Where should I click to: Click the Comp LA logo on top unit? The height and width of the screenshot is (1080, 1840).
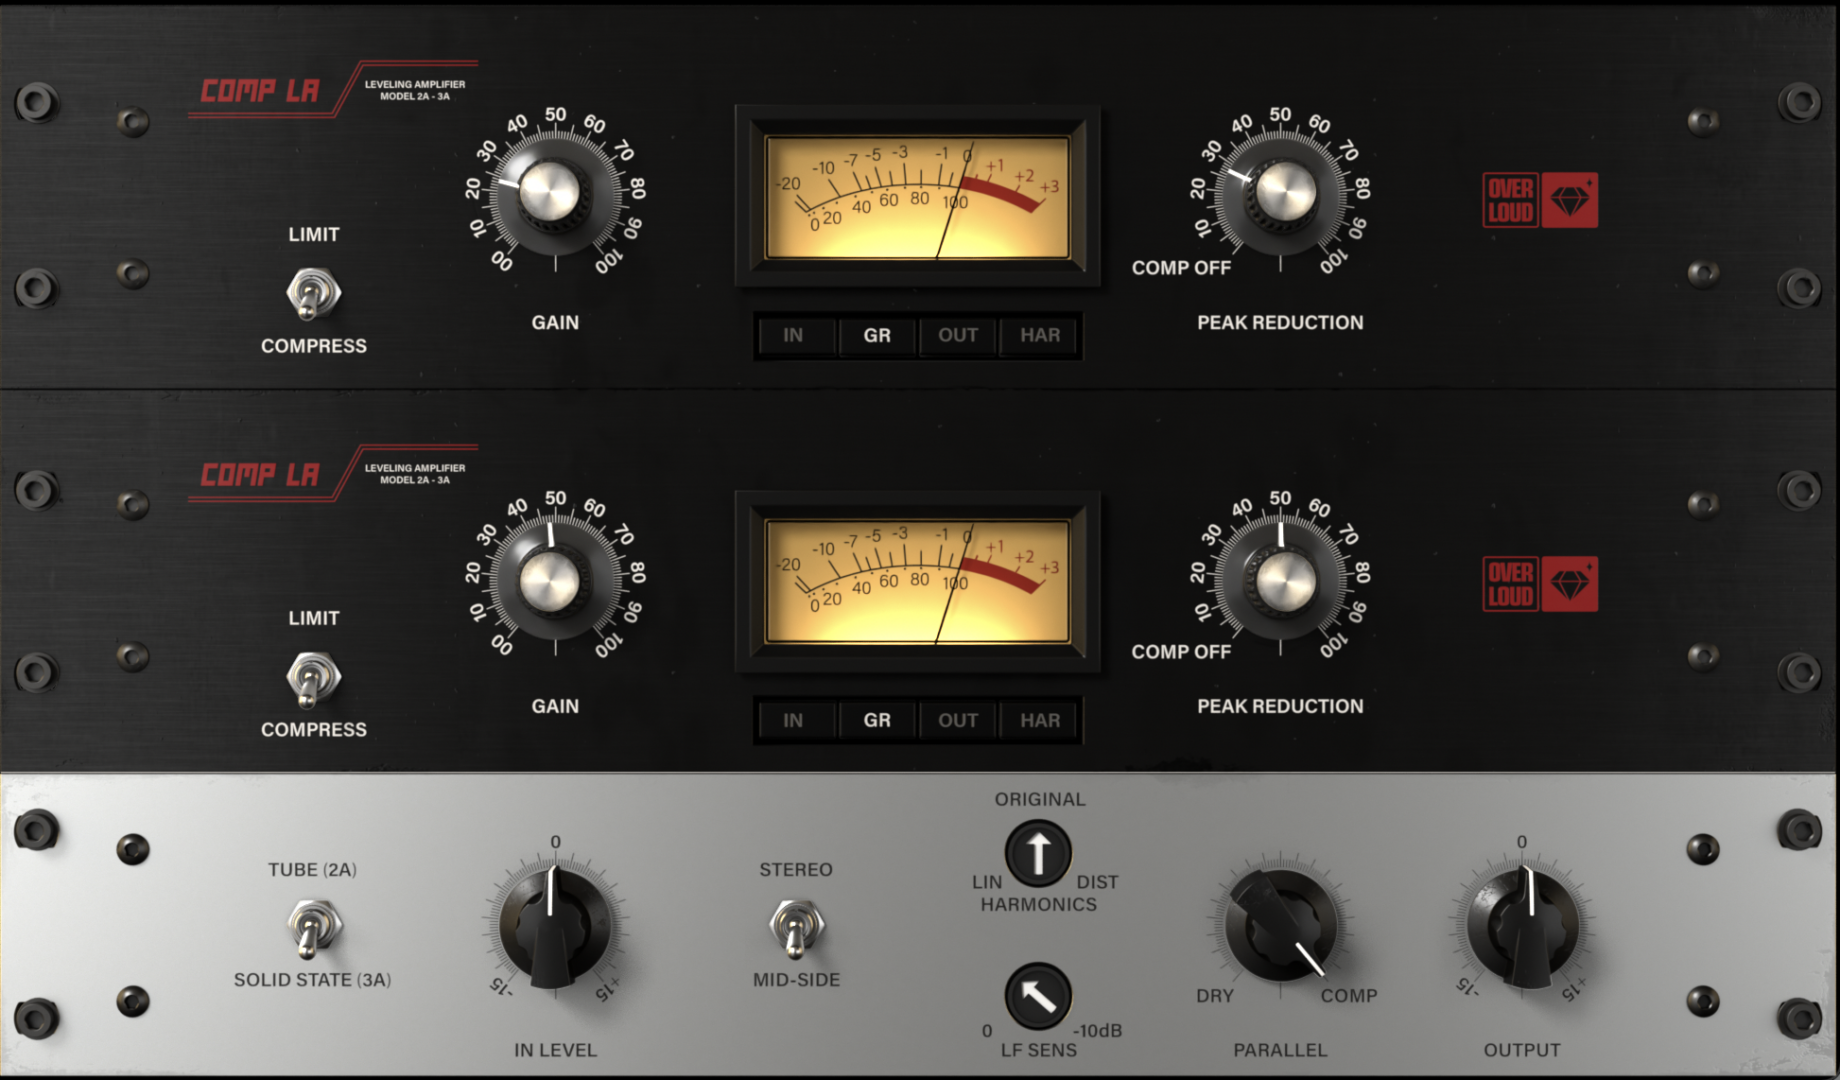coord(261,92)
